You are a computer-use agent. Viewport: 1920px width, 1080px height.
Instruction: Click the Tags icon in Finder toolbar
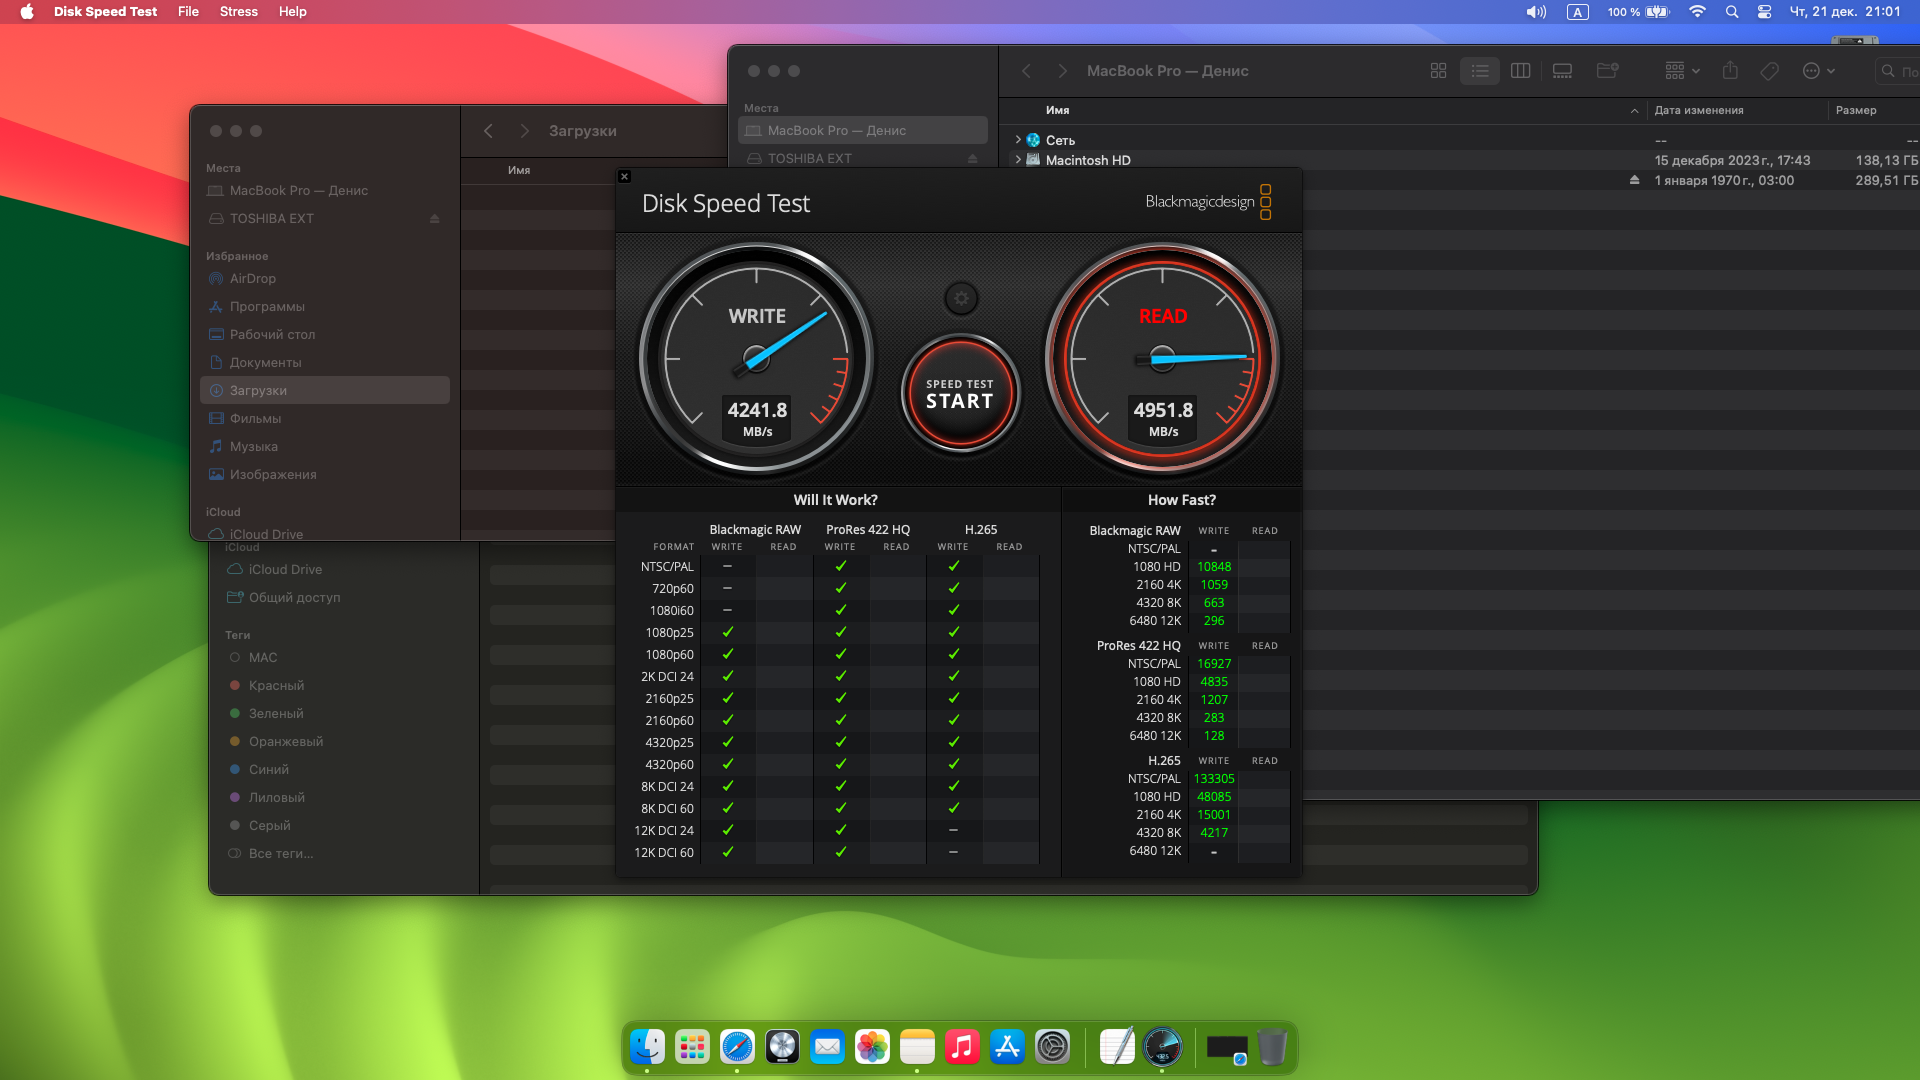coord(1769,71)
